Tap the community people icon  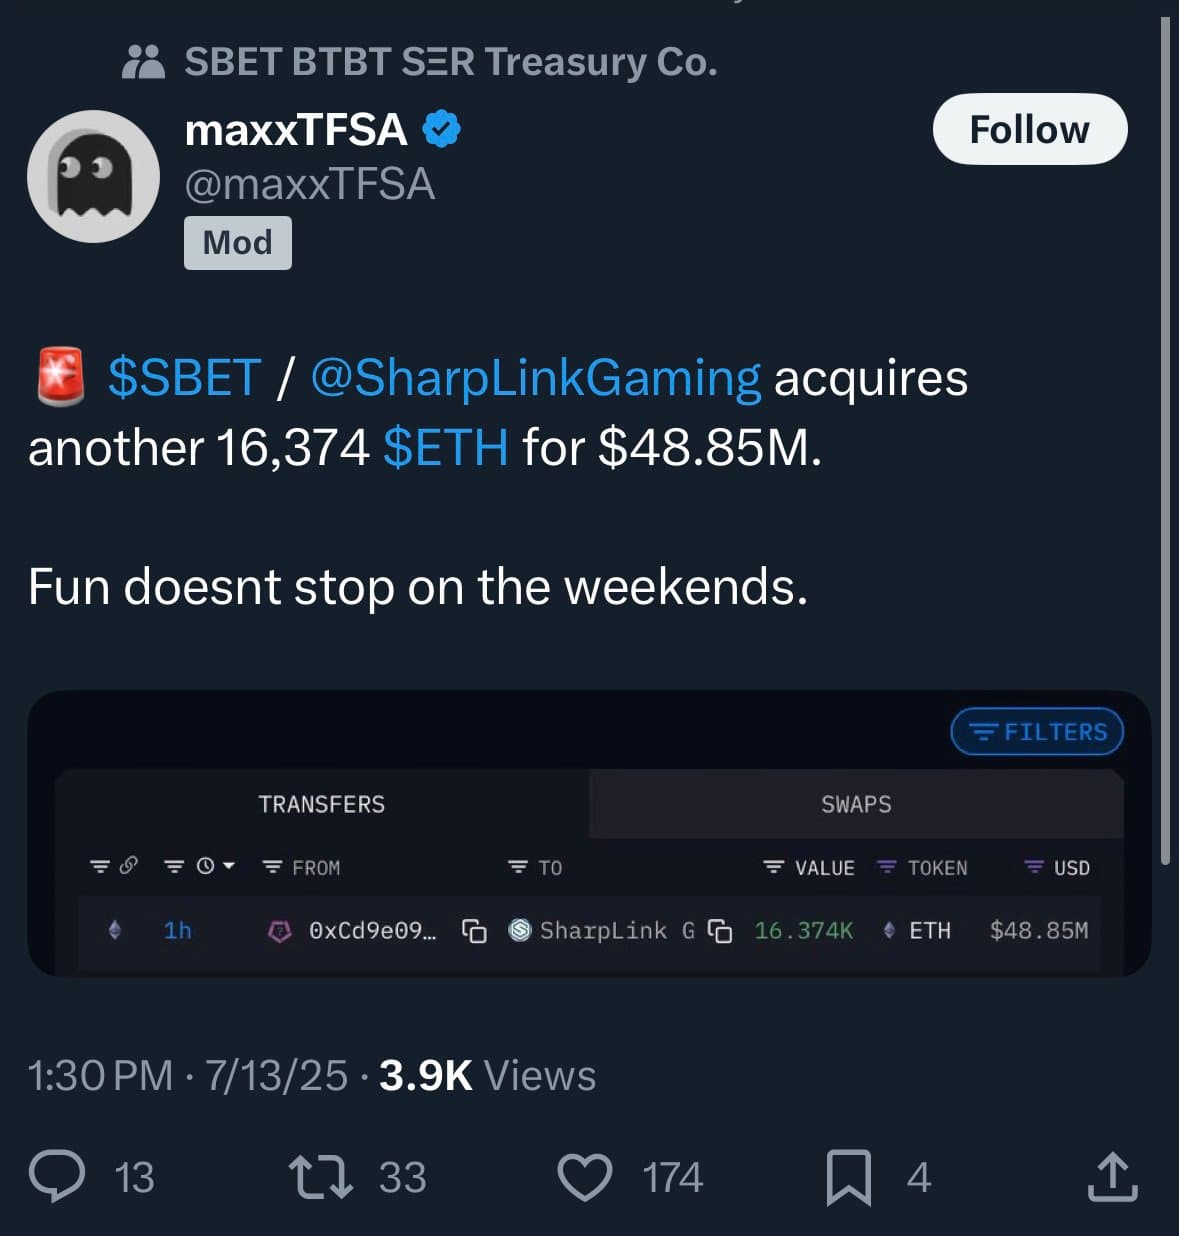(x=143, y=62)
